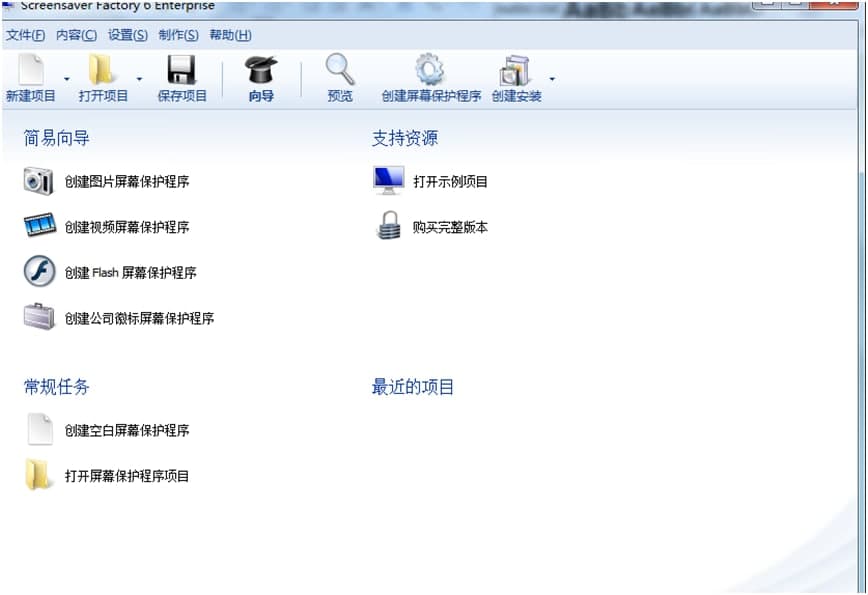Click the 创建安装 build installer icon
This screenshot has width=868, height=595.
click(514, 72)
